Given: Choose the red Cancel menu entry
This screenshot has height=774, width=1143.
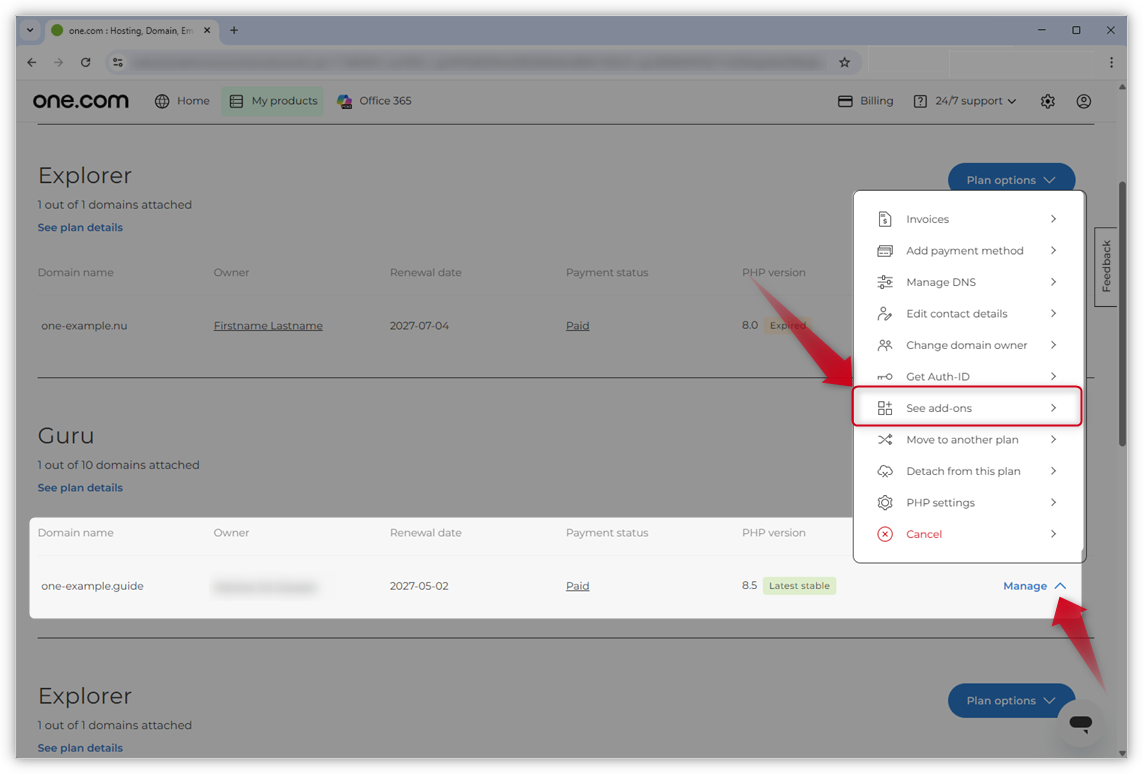Looking at the screenshot, I should click(x=967, y=534).
